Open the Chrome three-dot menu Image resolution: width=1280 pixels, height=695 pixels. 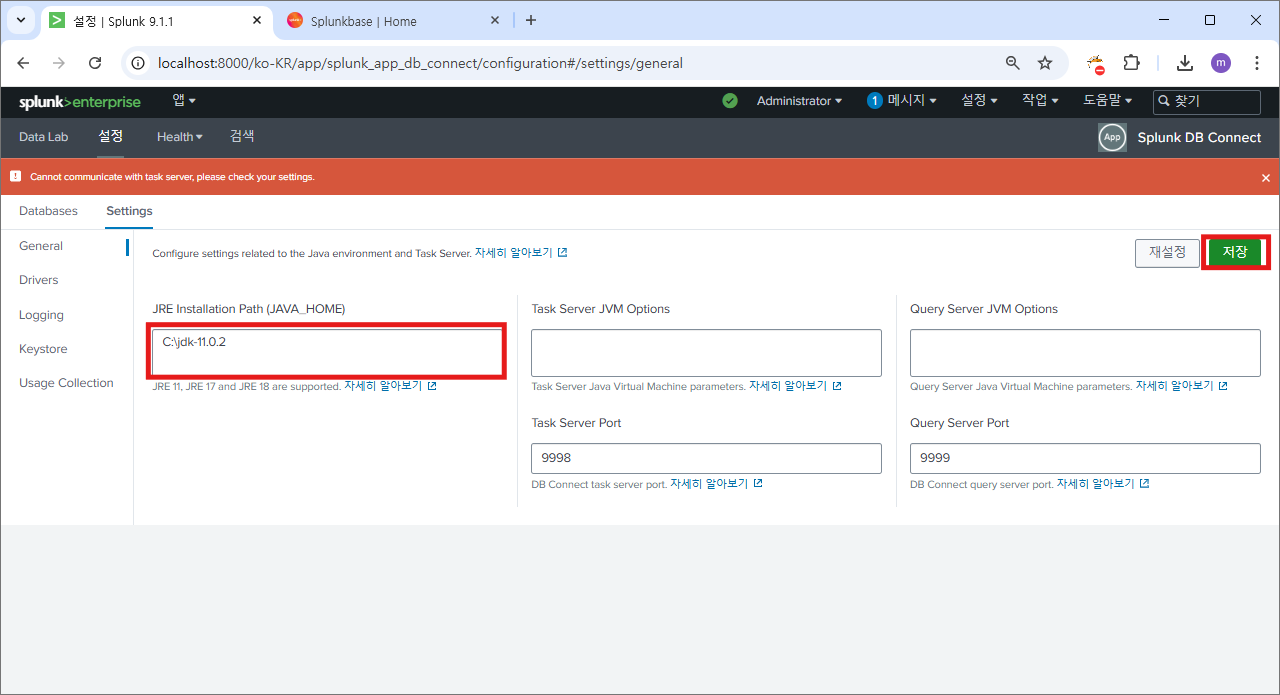(1257, 63)
